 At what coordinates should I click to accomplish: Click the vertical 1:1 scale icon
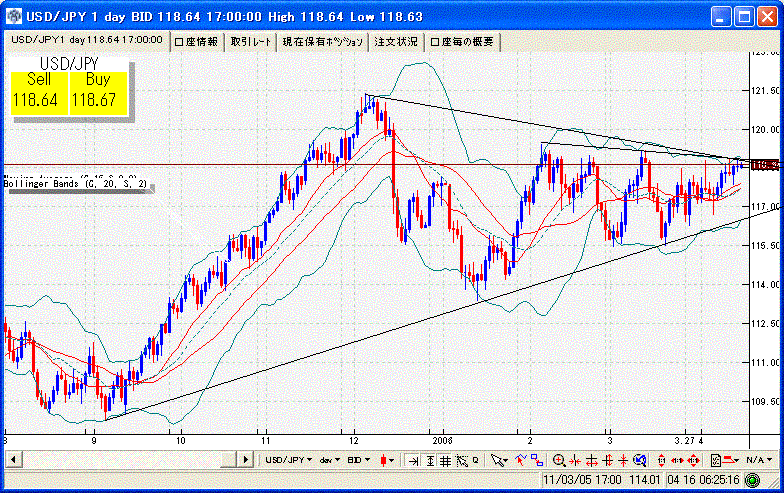point(662,460)
